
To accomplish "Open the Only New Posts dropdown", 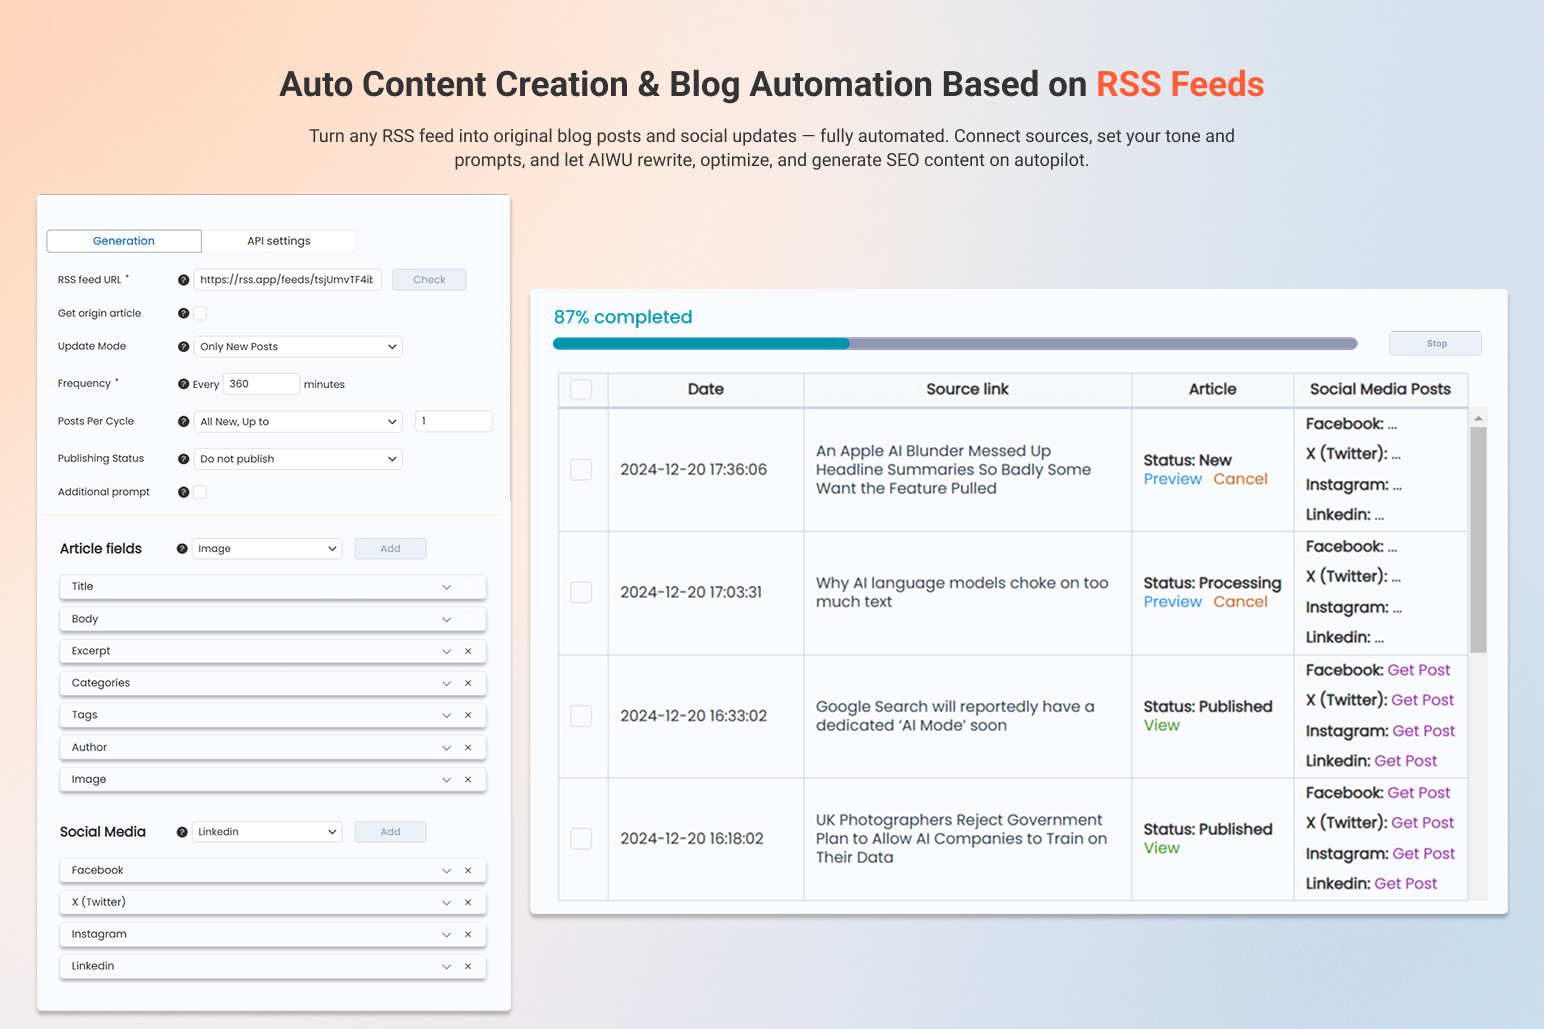I will tap(297, 346).
